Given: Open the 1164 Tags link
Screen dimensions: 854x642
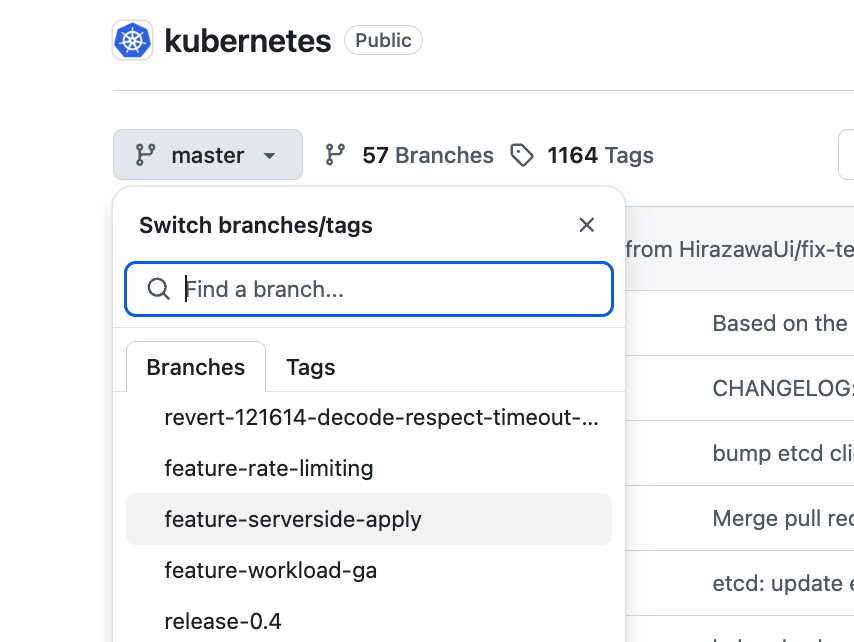Looking at the screenshot, I should click(x=600, y=155).
